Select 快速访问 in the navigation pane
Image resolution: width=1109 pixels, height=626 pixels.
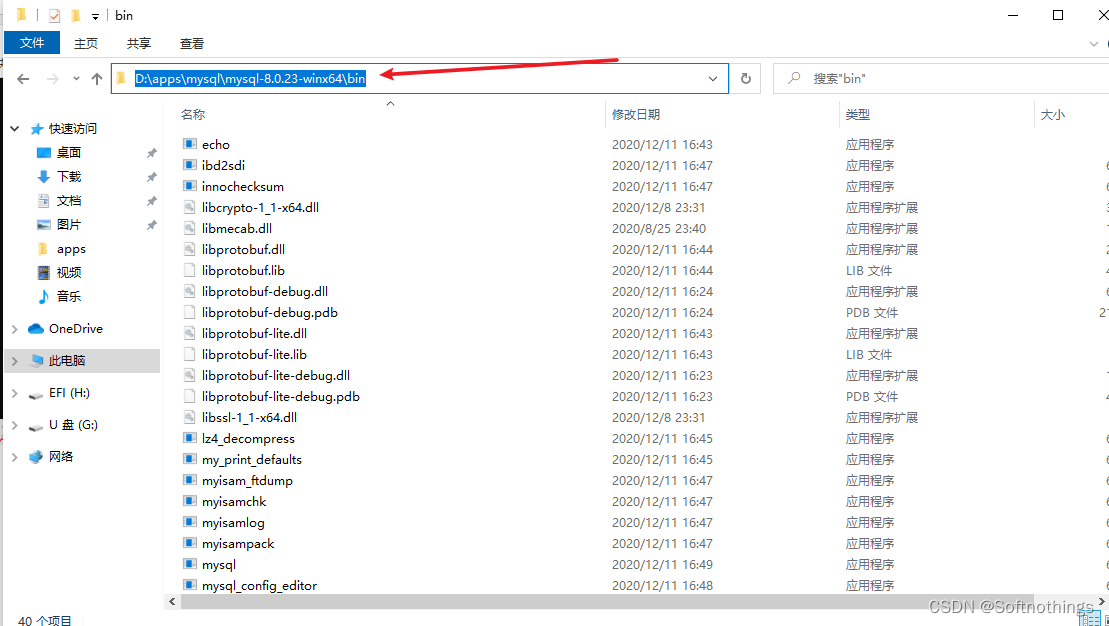pos(72,129)
